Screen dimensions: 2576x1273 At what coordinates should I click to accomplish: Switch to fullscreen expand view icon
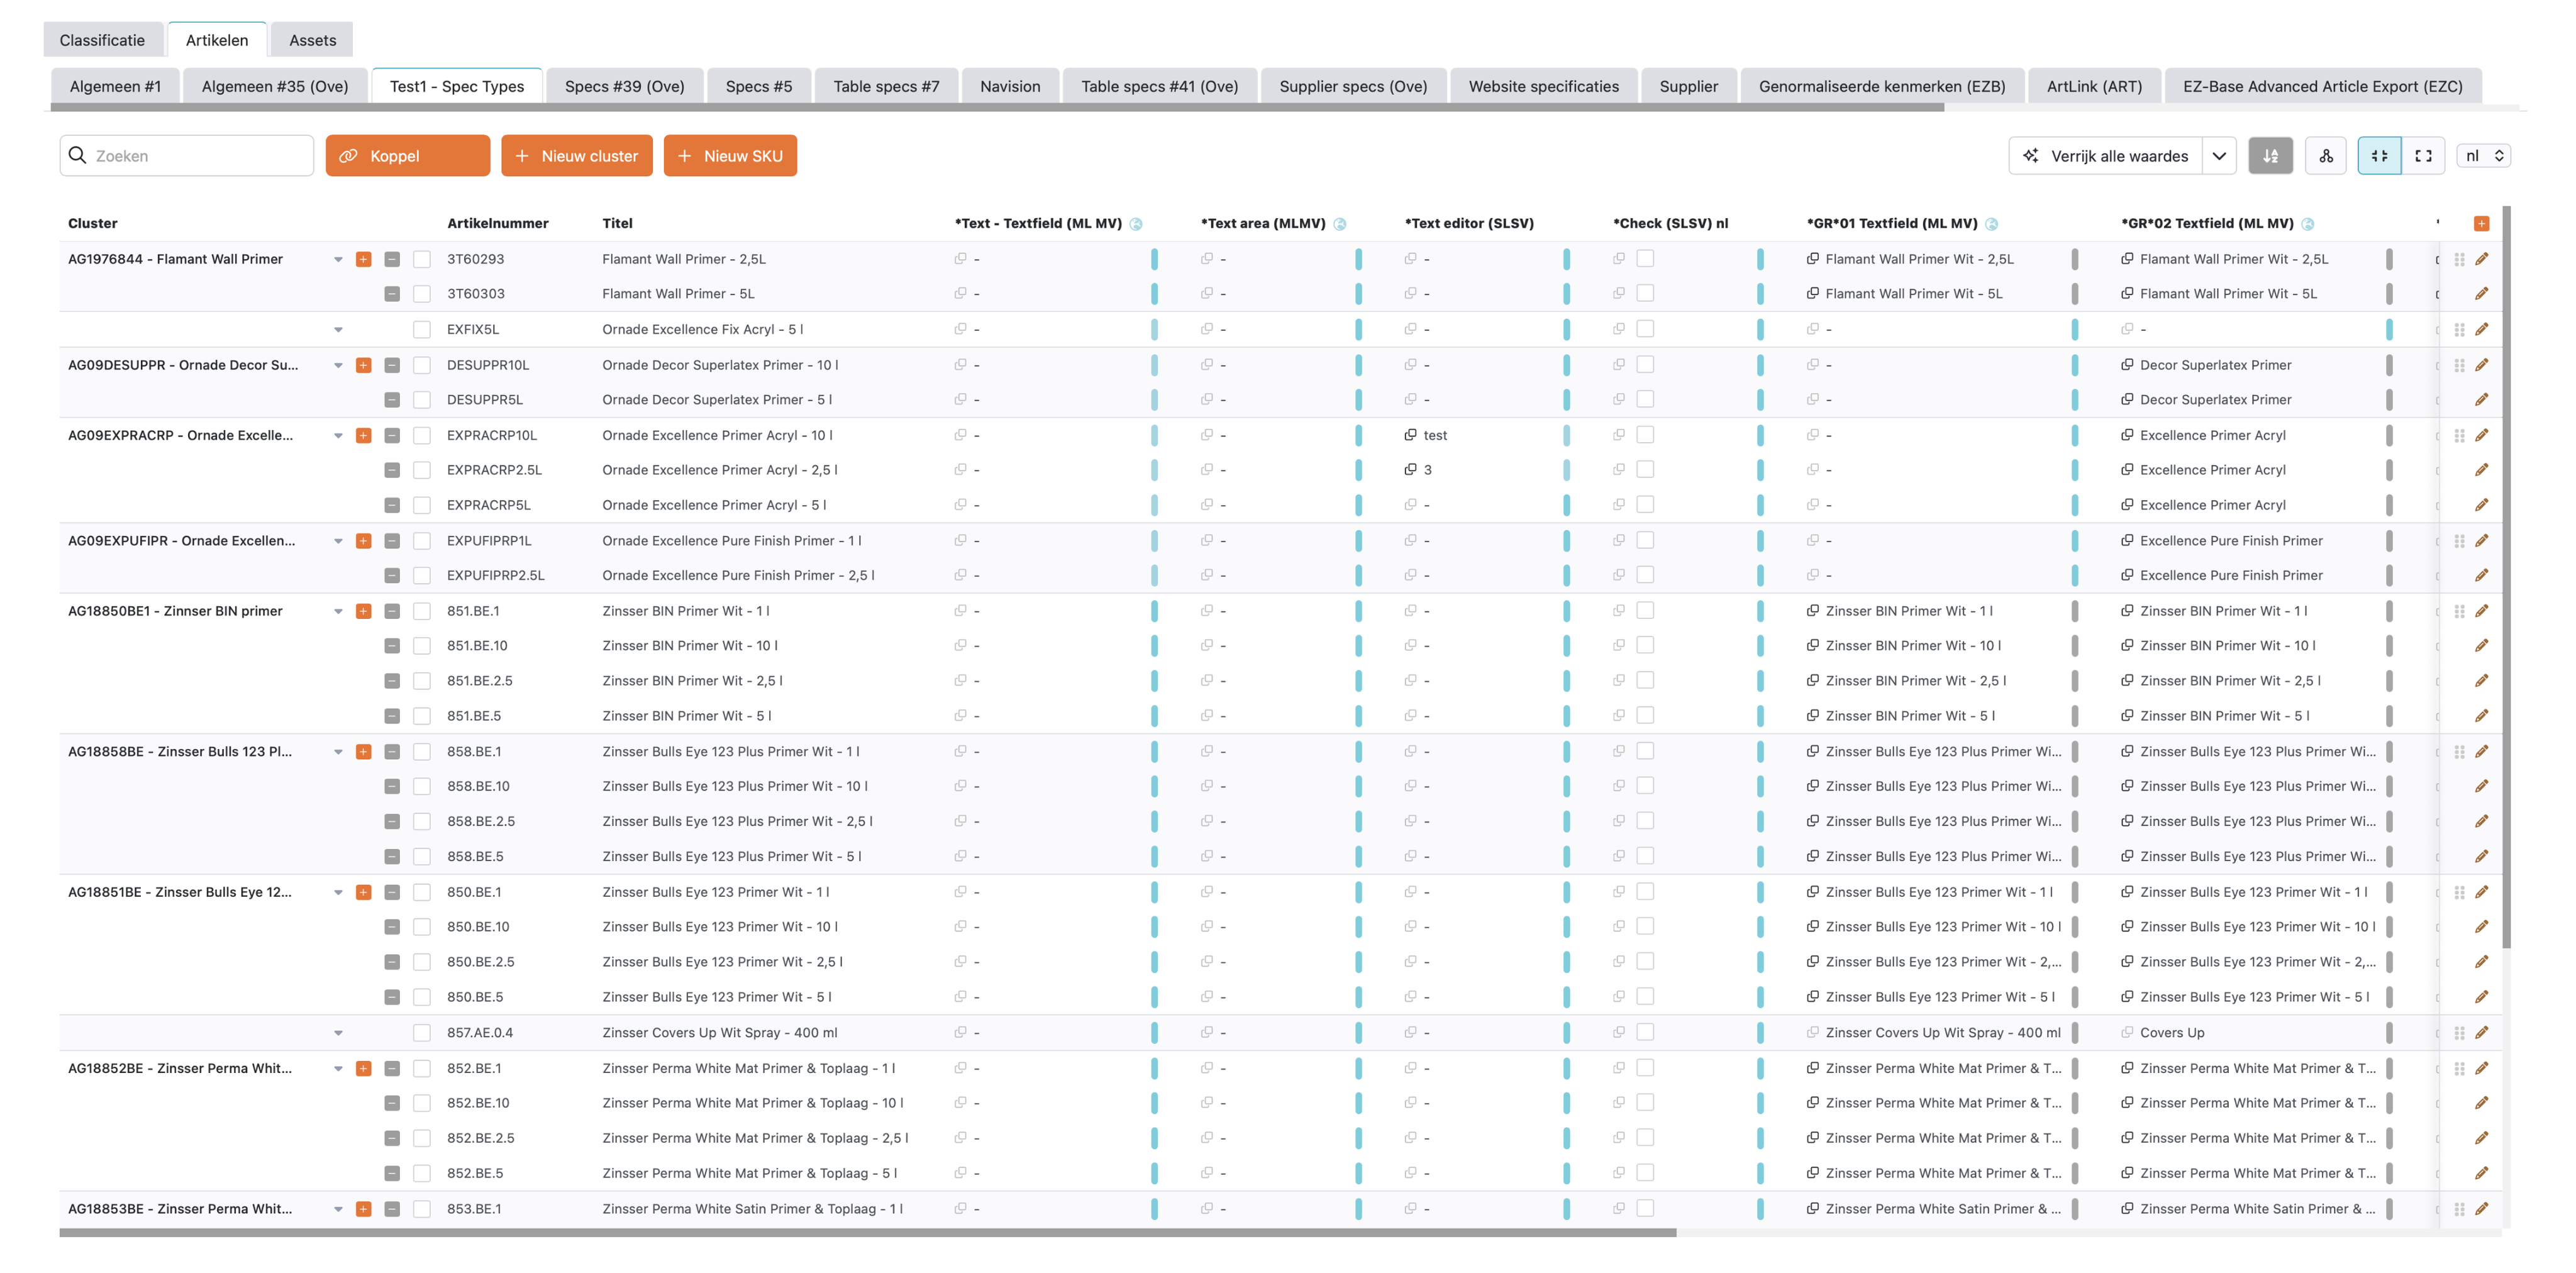point(2423,156)
